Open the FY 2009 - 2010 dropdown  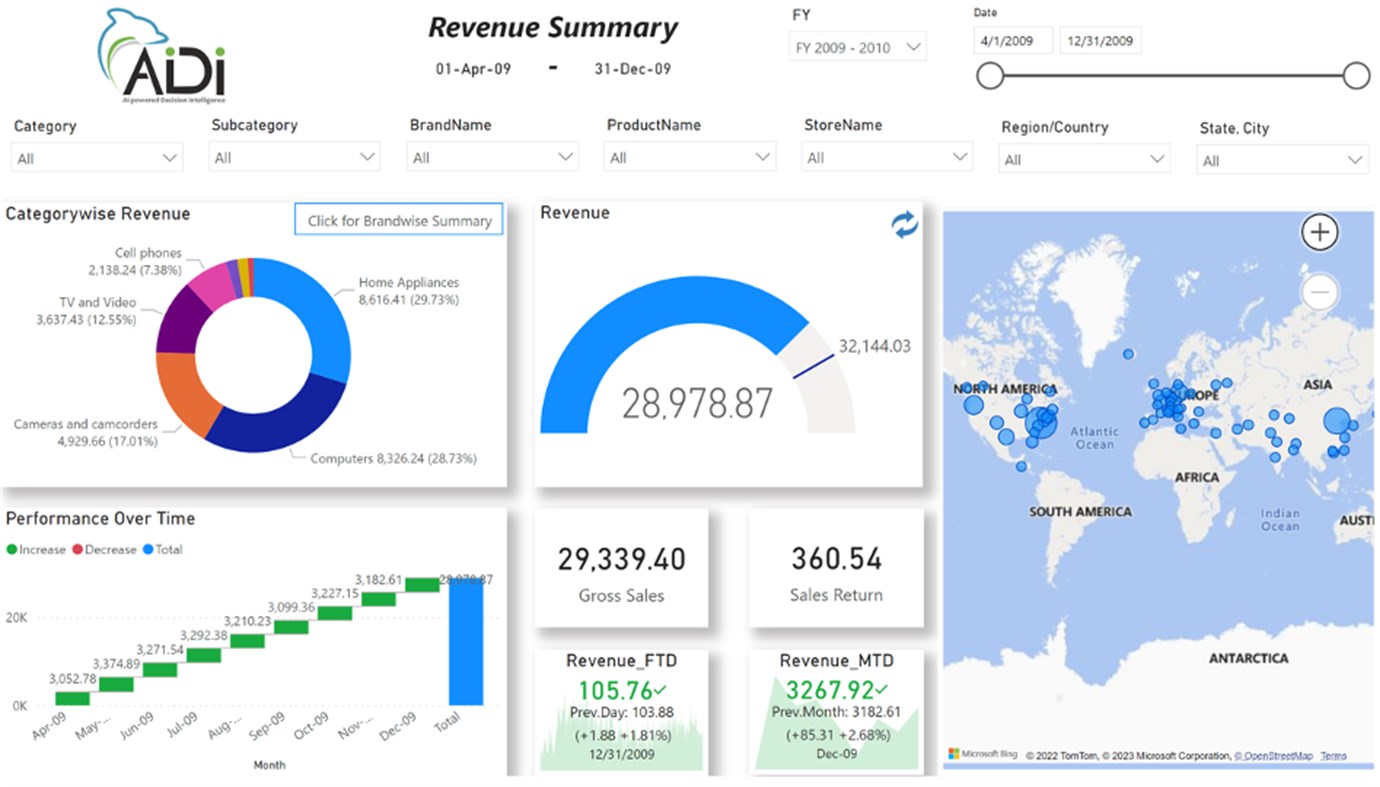coord(855,45)
